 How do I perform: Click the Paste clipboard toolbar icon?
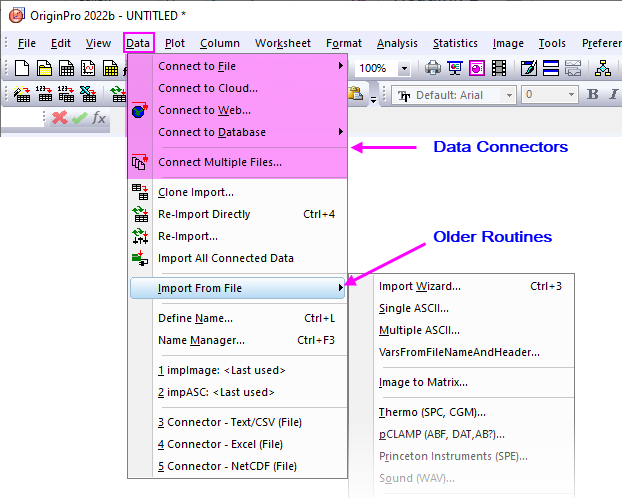tap(355, 94)
